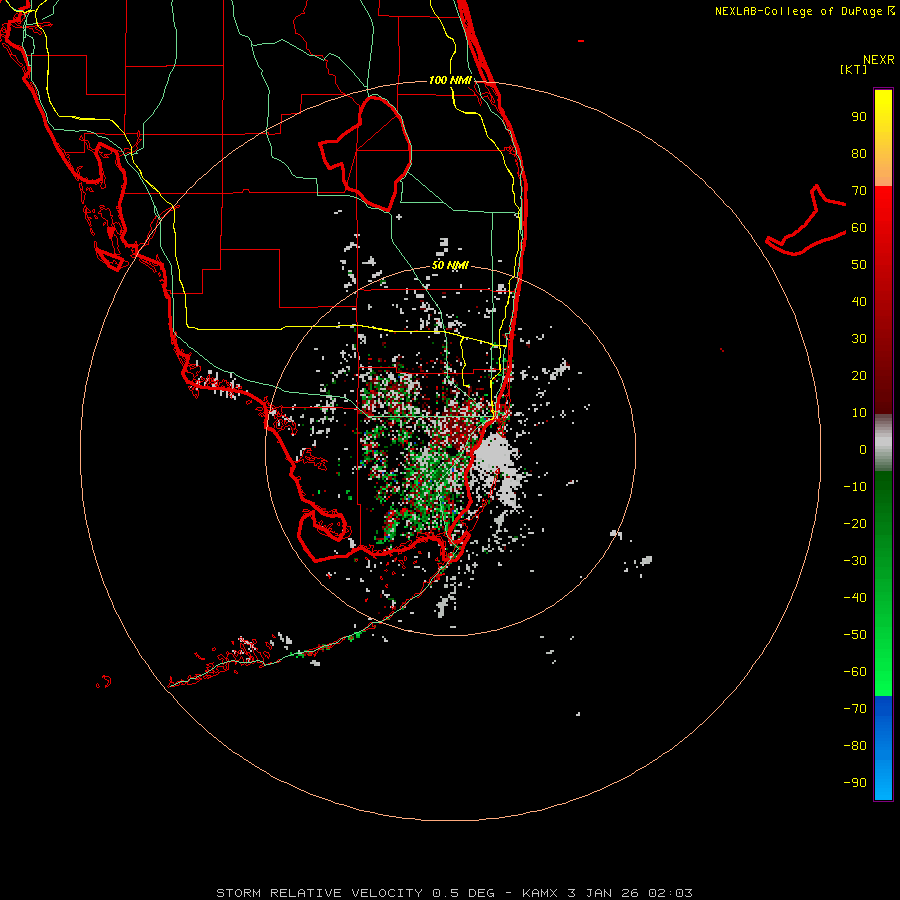The height and width of the screenshot is (900, 900).
Task: Click the 10 knot label on the scale
Action: click(859, 413)
